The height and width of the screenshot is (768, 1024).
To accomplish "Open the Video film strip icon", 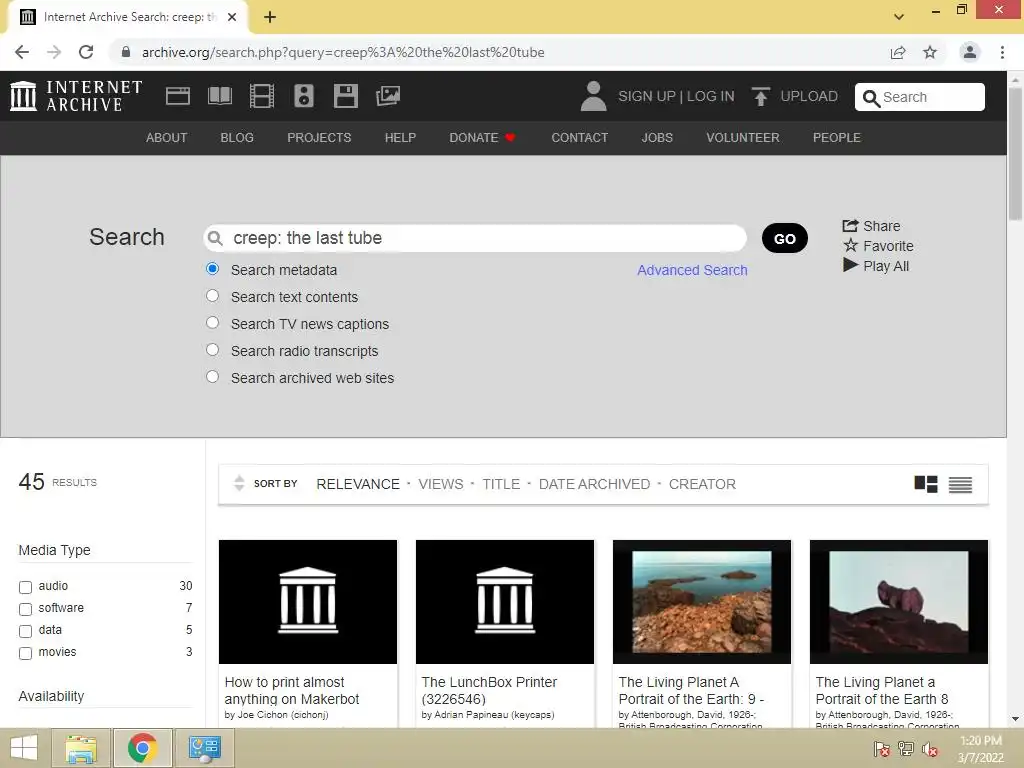I will [x=262, y=96].
